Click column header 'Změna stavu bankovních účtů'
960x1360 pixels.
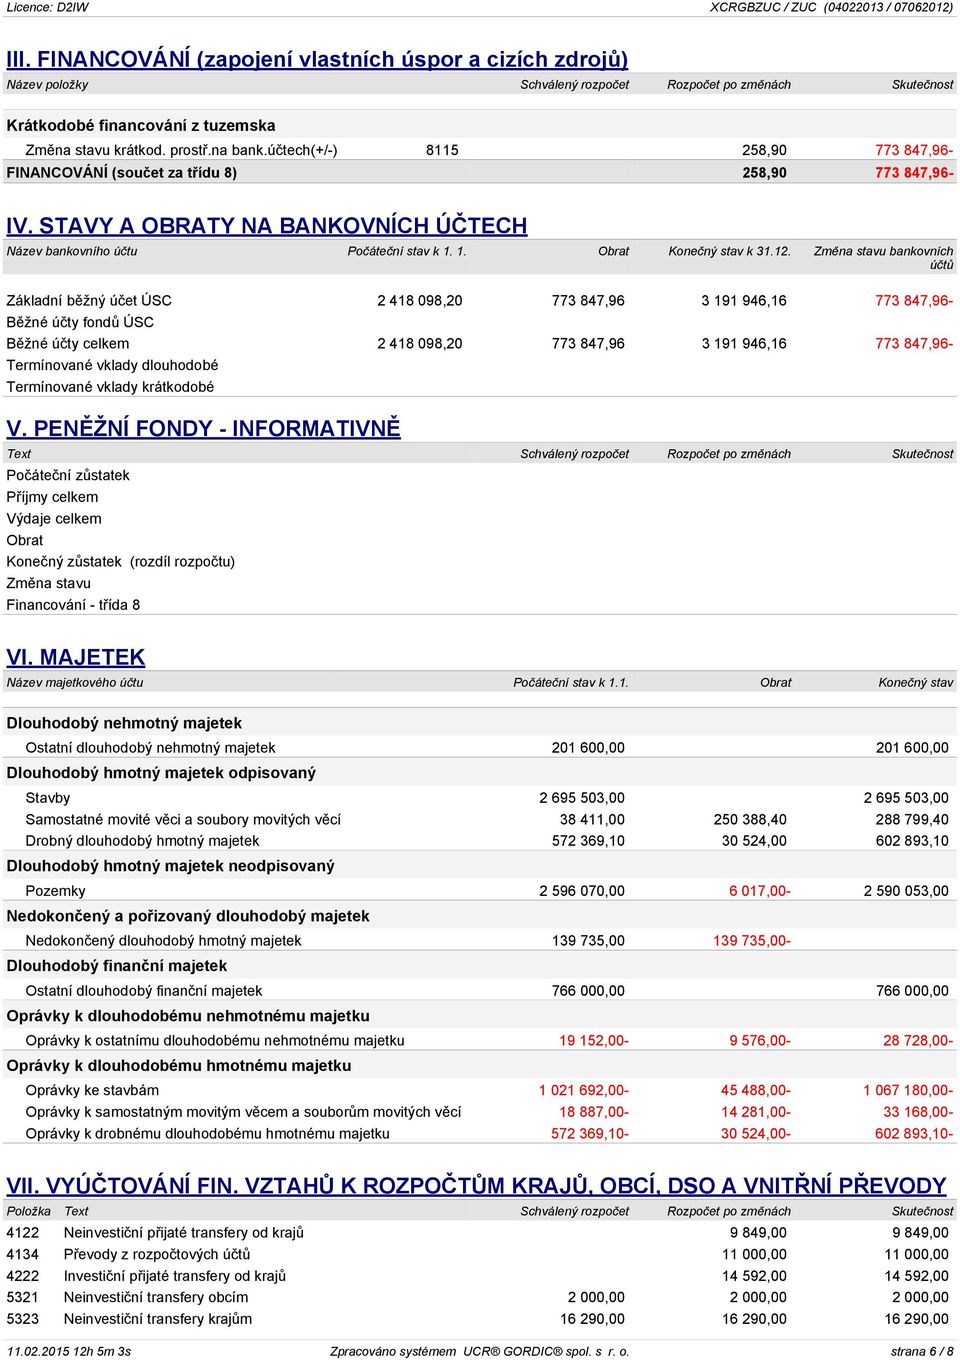[884, 258]
